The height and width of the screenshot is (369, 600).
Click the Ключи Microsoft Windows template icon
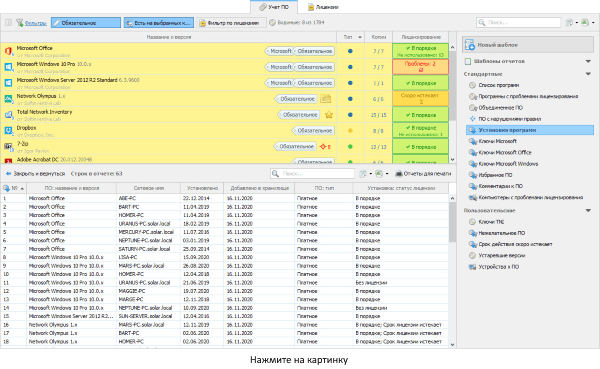pyautogui.click(x=473, y=164)
